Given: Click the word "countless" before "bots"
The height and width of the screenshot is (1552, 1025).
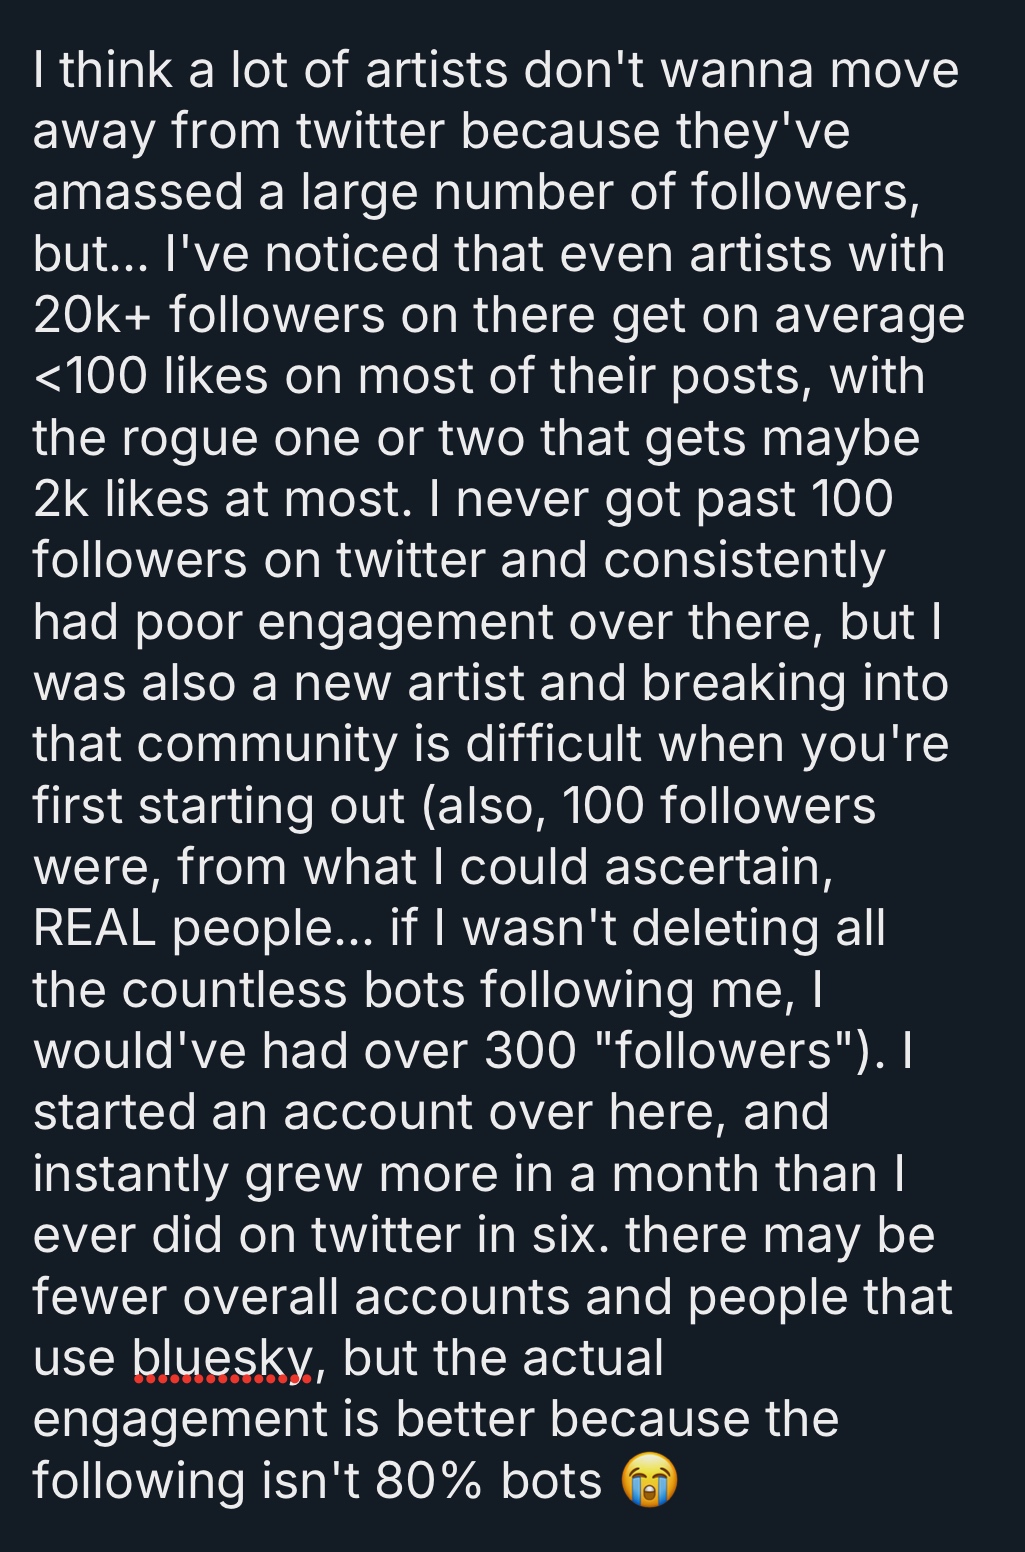Looking at the screenshot, I should (235, 990).
